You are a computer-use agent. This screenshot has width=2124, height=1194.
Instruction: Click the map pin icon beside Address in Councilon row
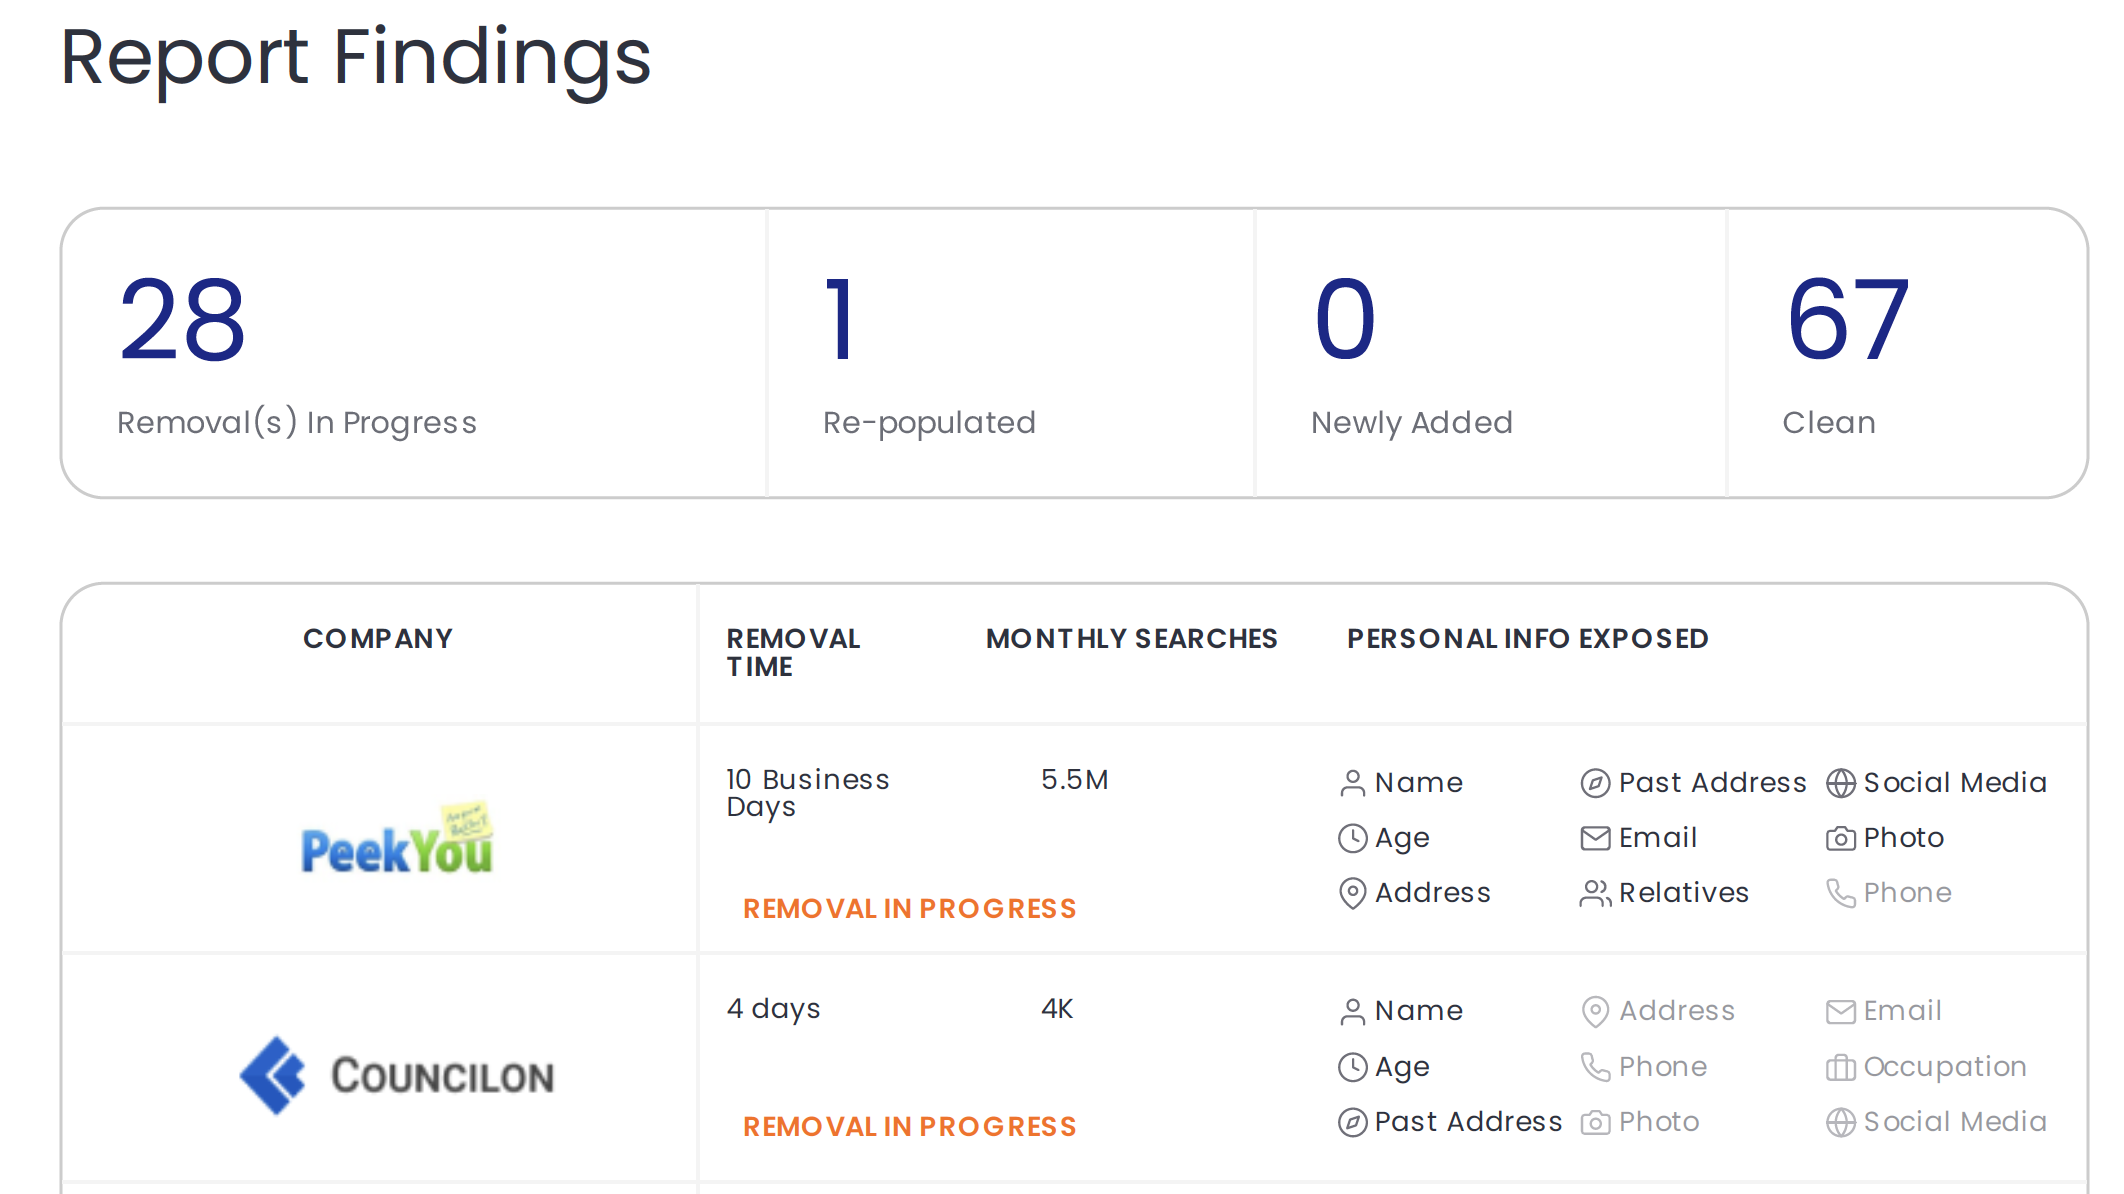1595,1012
